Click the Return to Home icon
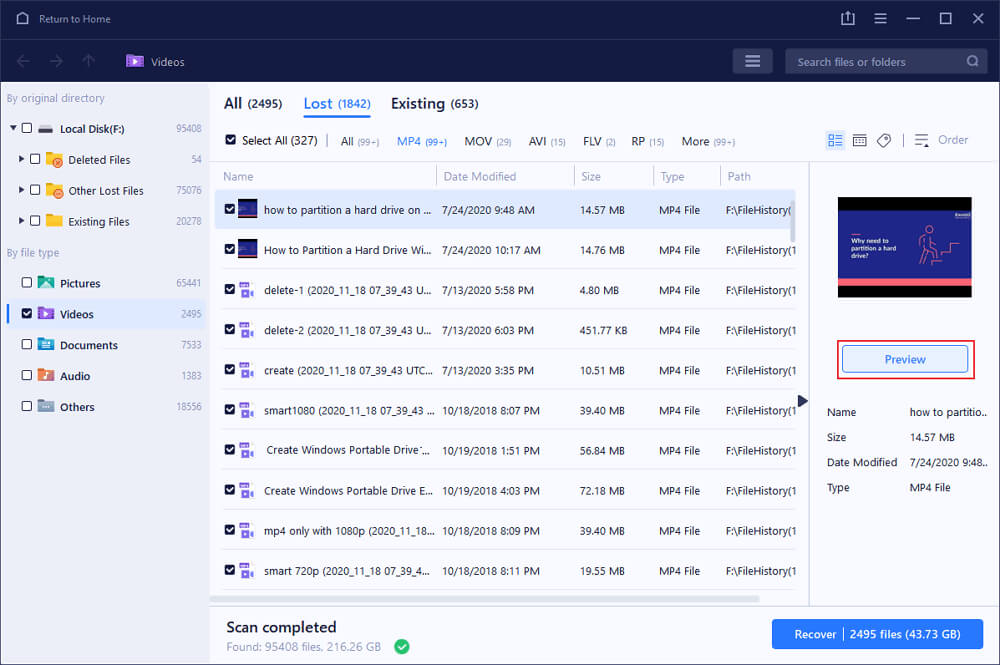The width and height of the screenshot is (1000, 665). click(x=20, y=19)
